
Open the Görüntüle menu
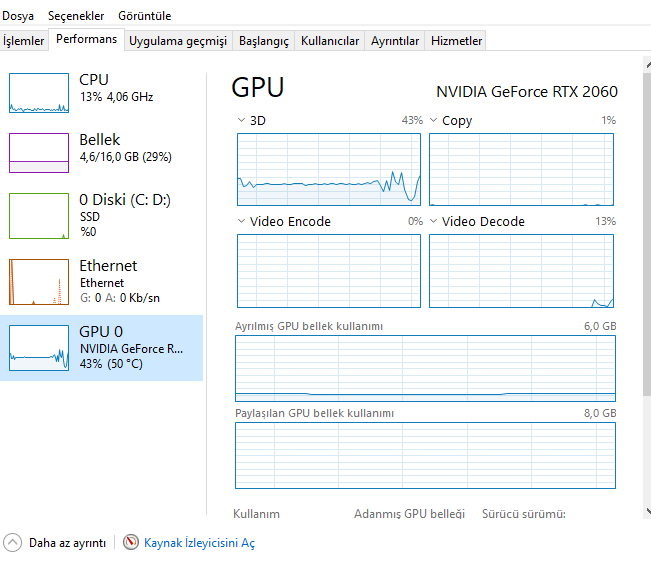[144, 16]
